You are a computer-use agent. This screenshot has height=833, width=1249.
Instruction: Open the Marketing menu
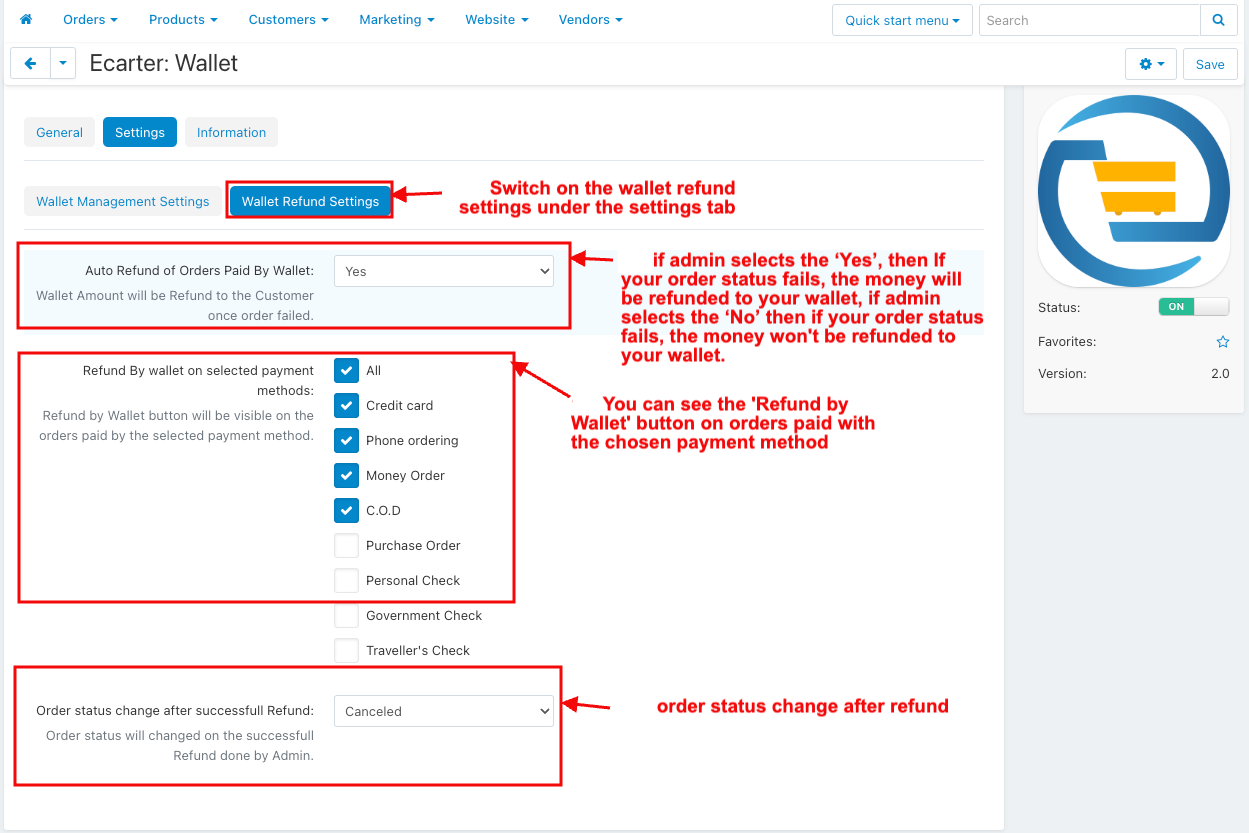tap(397, 20)
